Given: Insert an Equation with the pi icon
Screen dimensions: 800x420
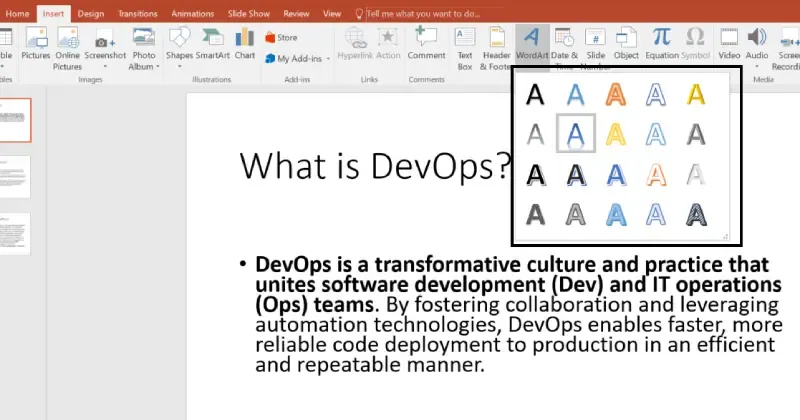Looking at the screenshot, I should pos(662,44).
